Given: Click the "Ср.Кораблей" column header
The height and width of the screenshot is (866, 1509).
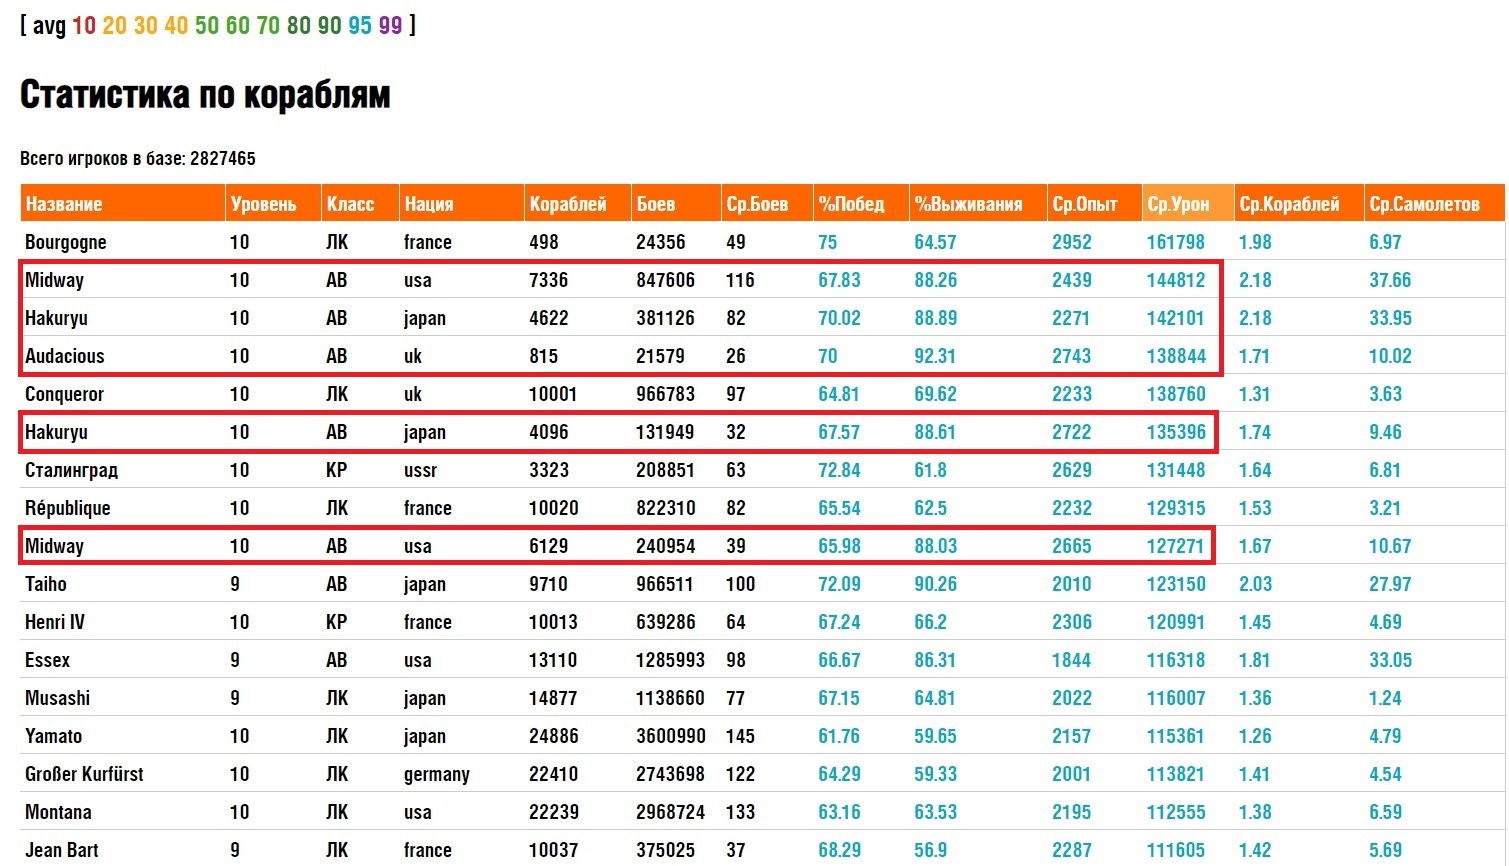Looking at the screenshot, I should point(1289,204).
